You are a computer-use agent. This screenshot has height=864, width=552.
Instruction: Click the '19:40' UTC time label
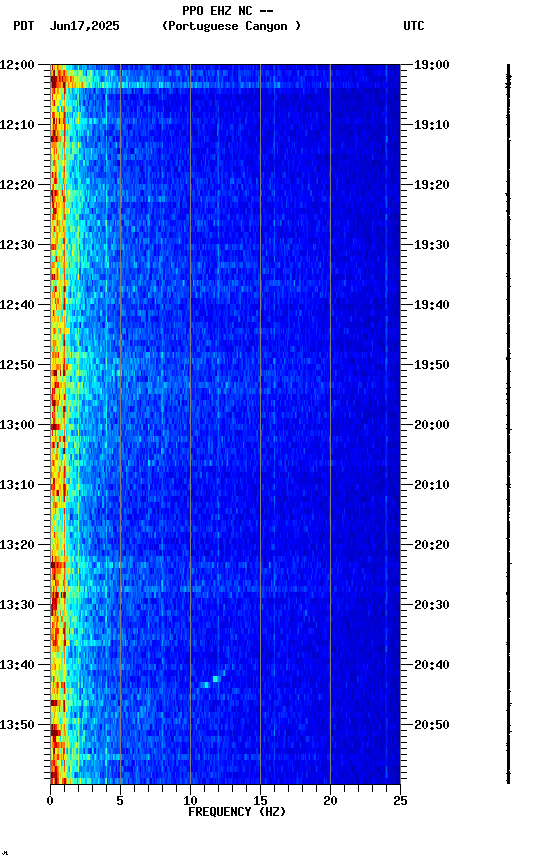pos(432,305)
